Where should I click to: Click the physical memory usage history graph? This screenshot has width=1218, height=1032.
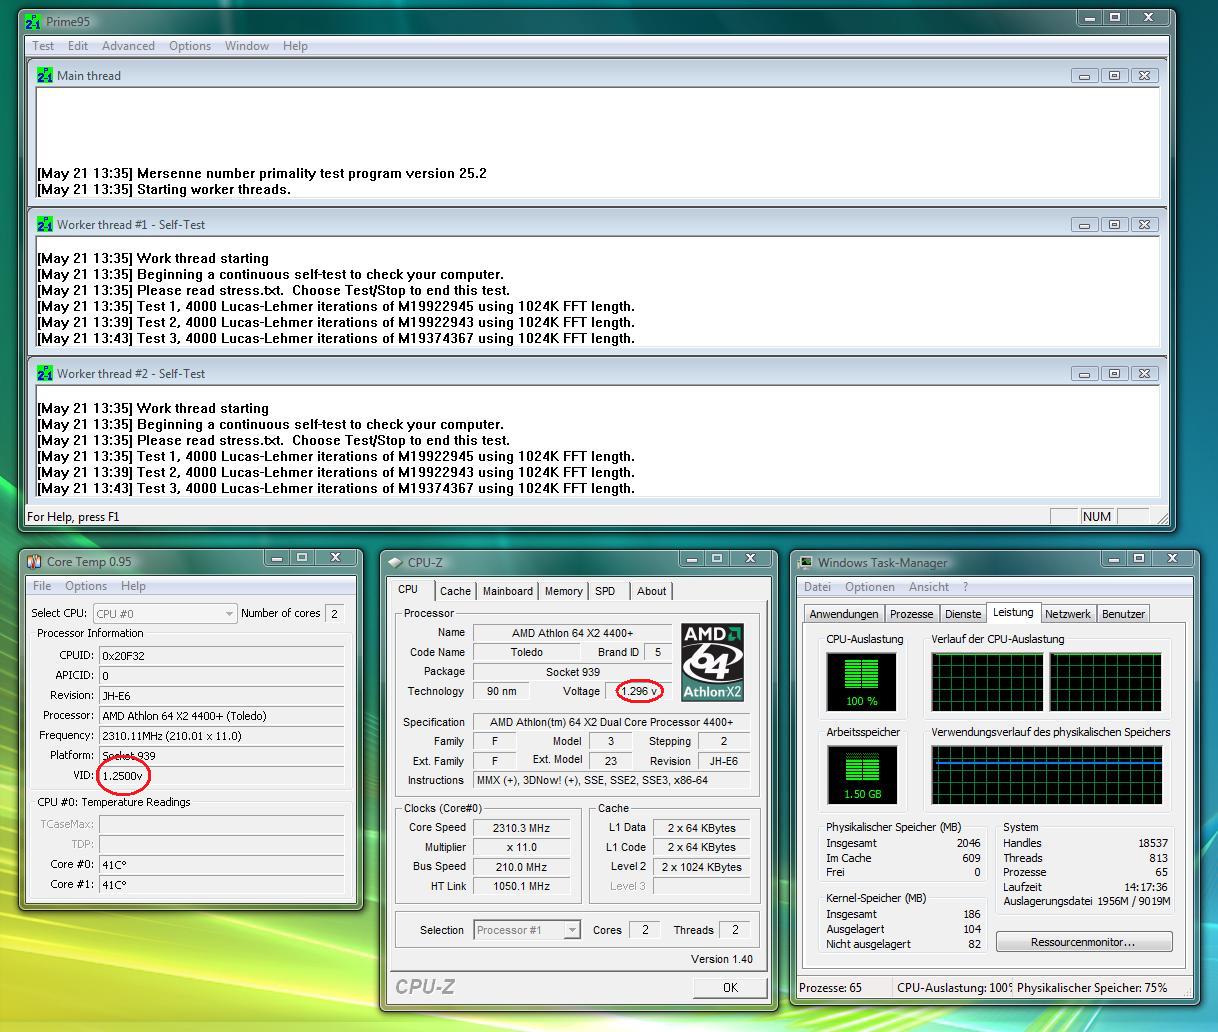click(1047, 775)
